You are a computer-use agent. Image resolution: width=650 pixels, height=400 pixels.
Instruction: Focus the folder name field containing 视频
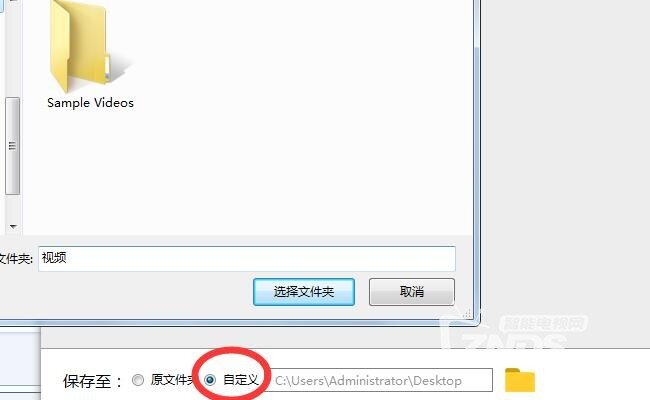[x=247, y=259]
